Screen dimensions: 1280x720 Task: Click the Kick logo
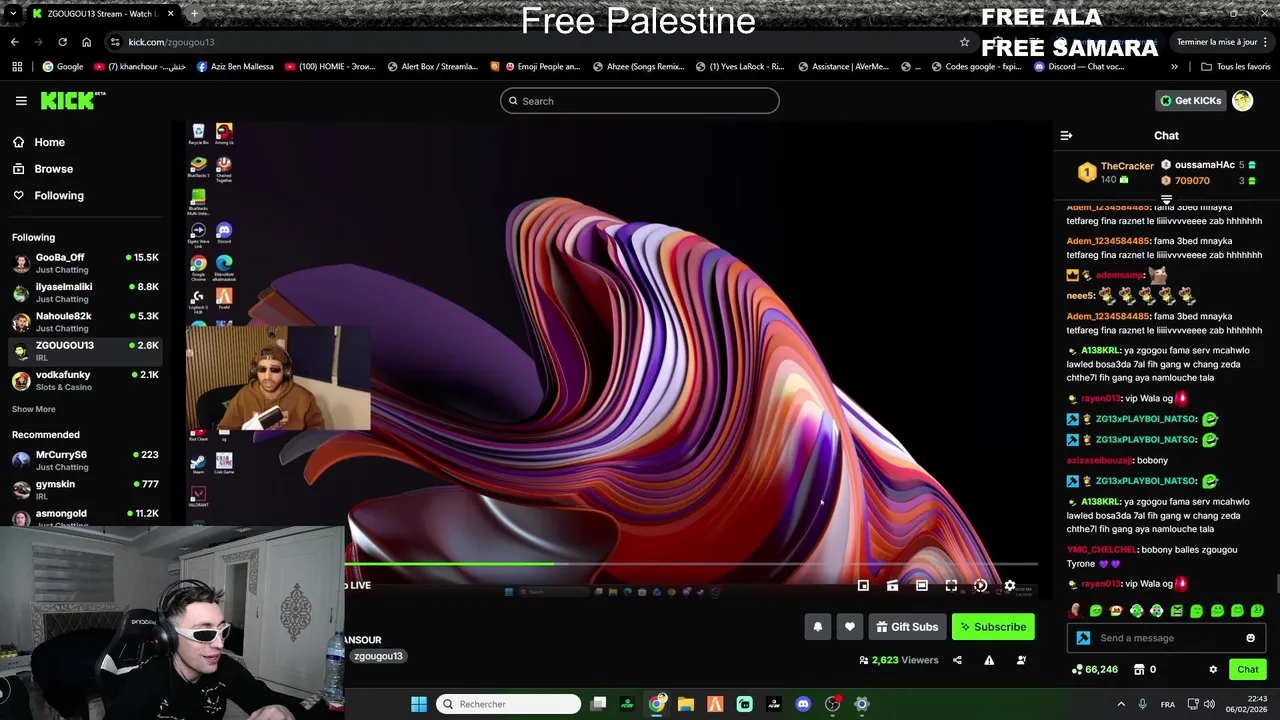pyautogui.click(x=72, y=100)
